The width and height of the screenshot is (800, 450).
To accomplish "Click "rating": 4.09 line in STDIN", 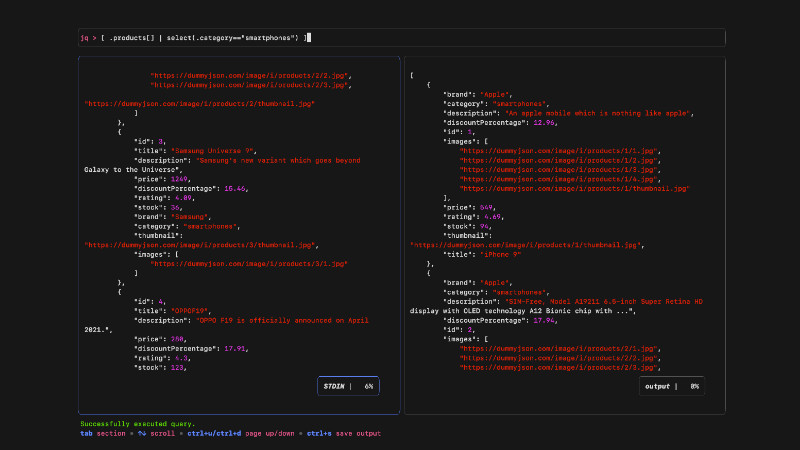I will (164, 198).
